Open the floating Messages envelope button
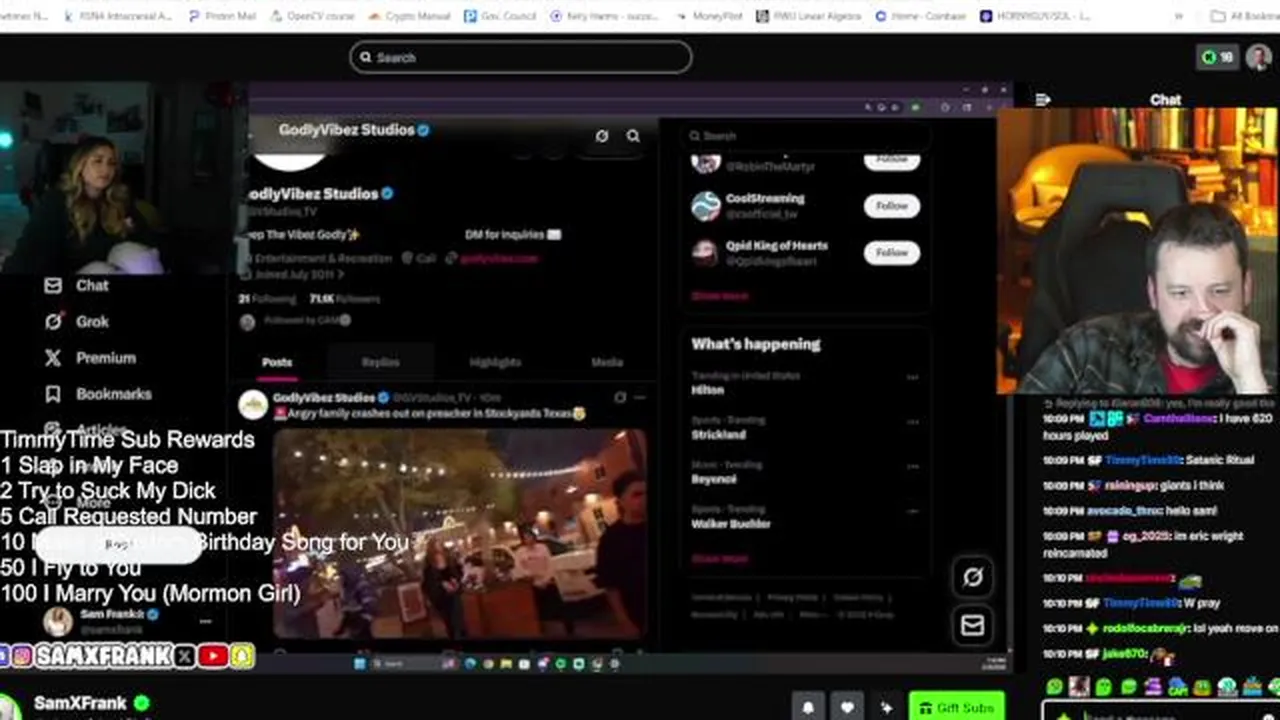Viewport: 1280px width, 720px height. 972,626
